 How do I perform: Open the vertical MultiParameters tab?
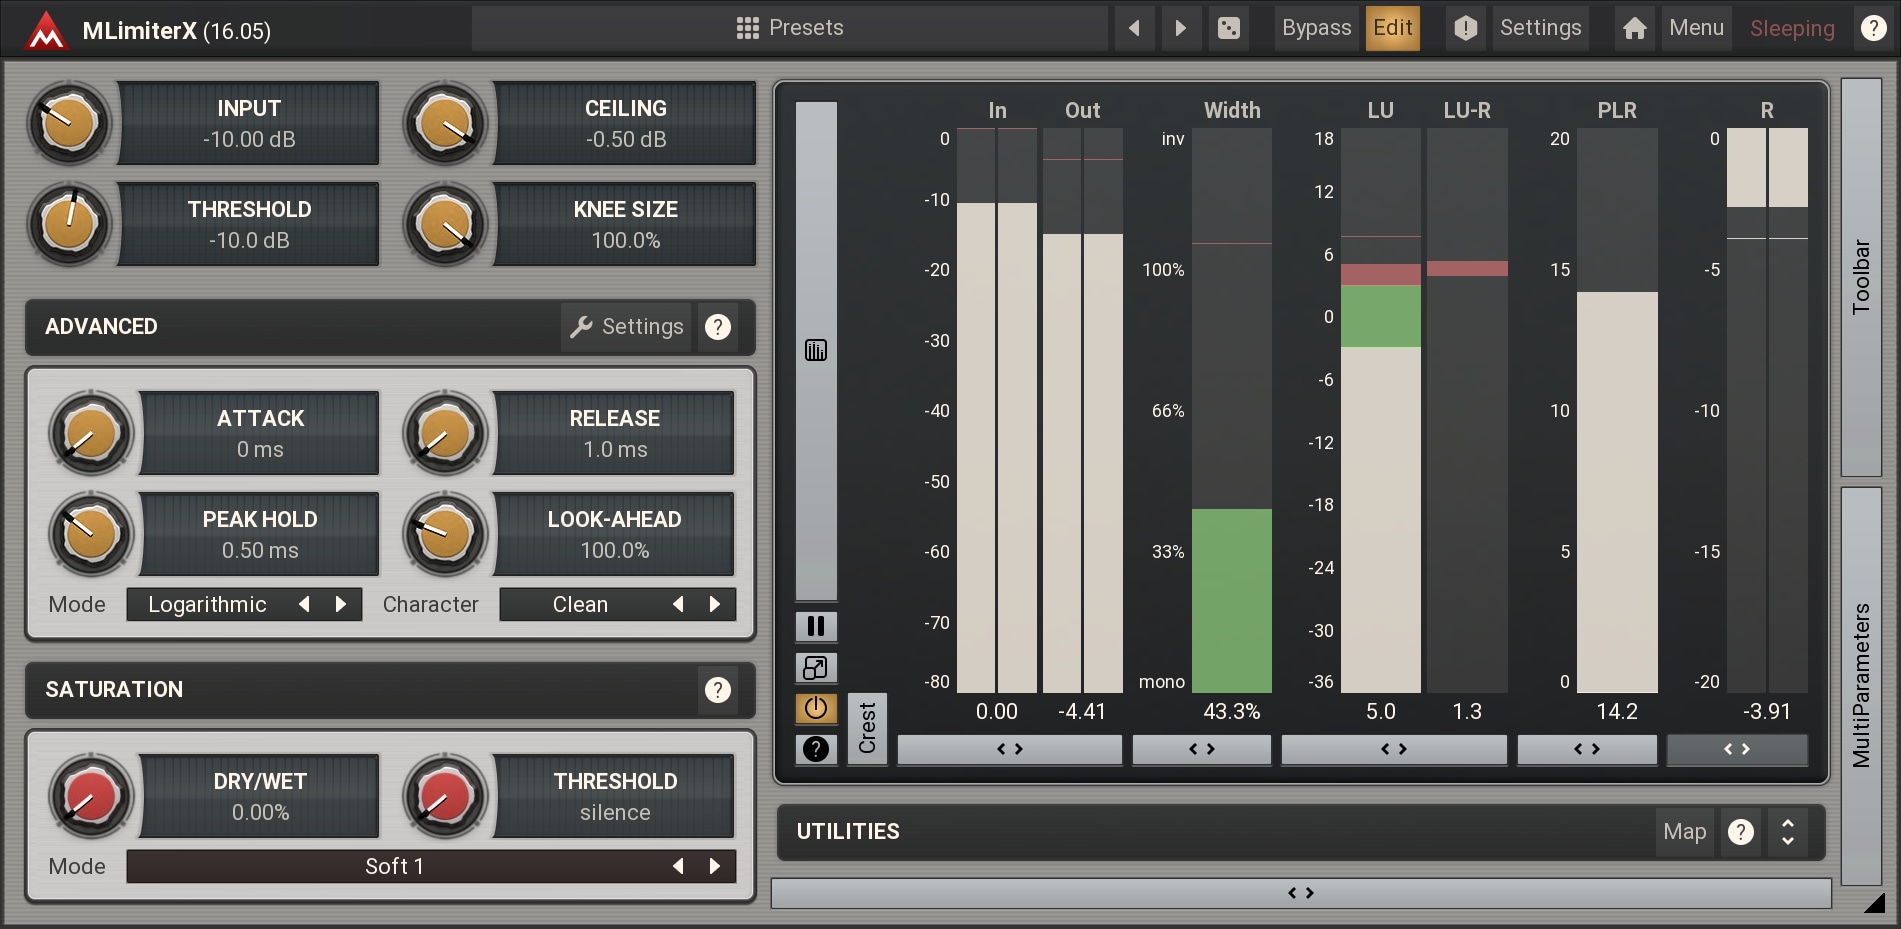click(x=1861, y=686)
